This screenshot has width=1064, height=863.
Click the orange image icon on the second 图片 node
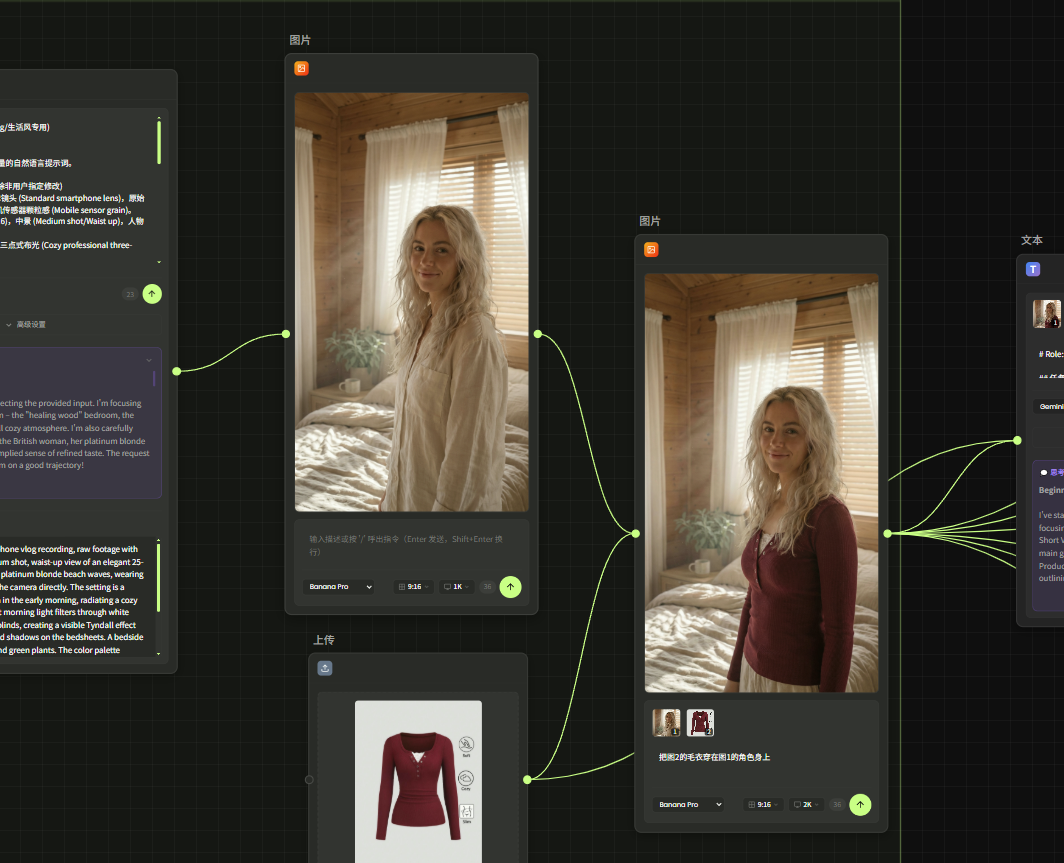pyautogui.click(x=651, y=250)
